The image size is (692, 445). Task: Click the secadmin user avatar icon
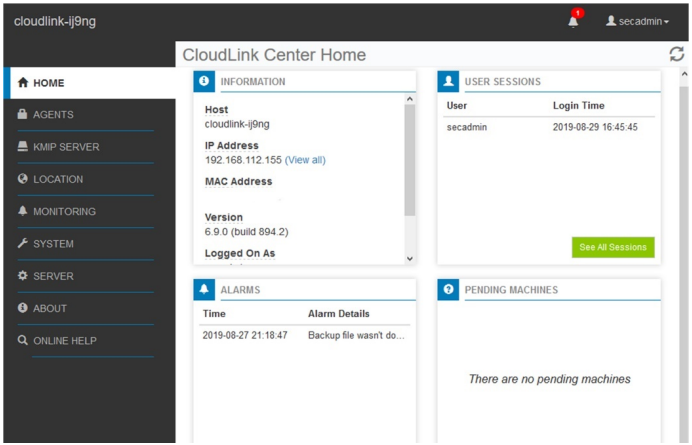pos(611,21)
